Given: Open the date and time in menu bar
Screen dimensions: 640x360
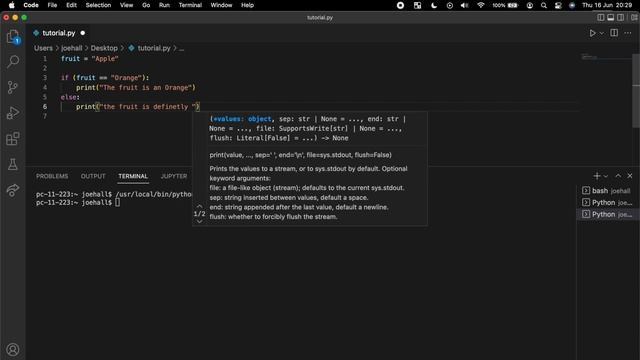Looking at the screenshot, I should click(607, 5).
